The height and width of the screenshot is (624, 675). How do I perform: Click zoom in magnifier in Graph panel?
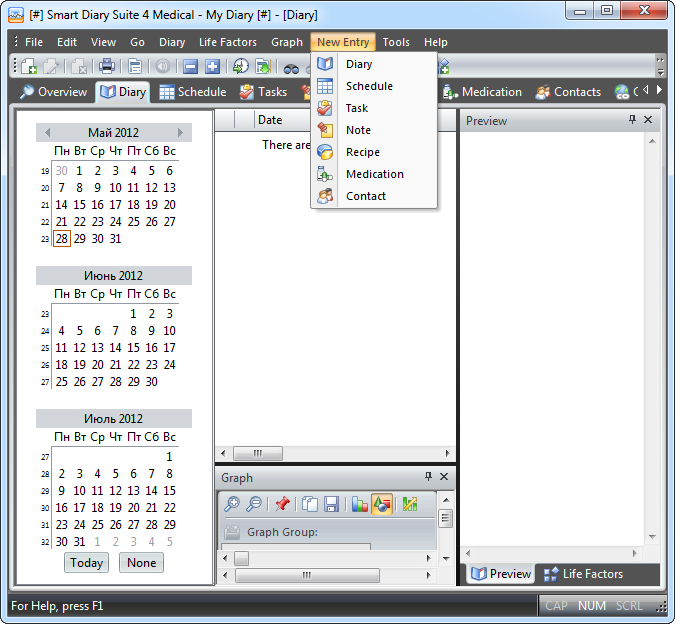pos(232,504)
